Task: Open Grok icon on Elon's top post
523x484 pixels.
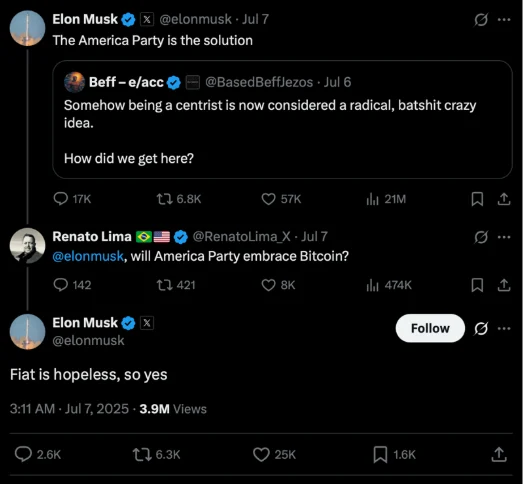Action: [x=481, y=20]
